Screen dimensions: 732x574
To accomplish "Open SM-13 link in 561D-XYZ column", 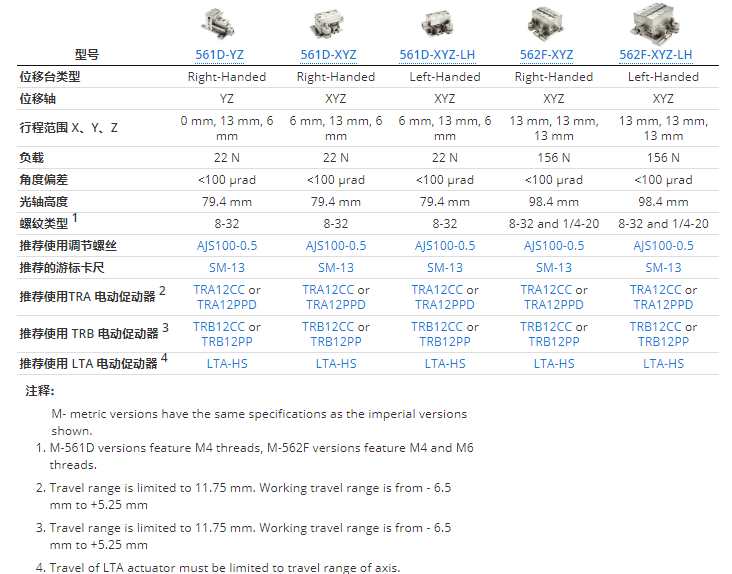I will 336,268.
